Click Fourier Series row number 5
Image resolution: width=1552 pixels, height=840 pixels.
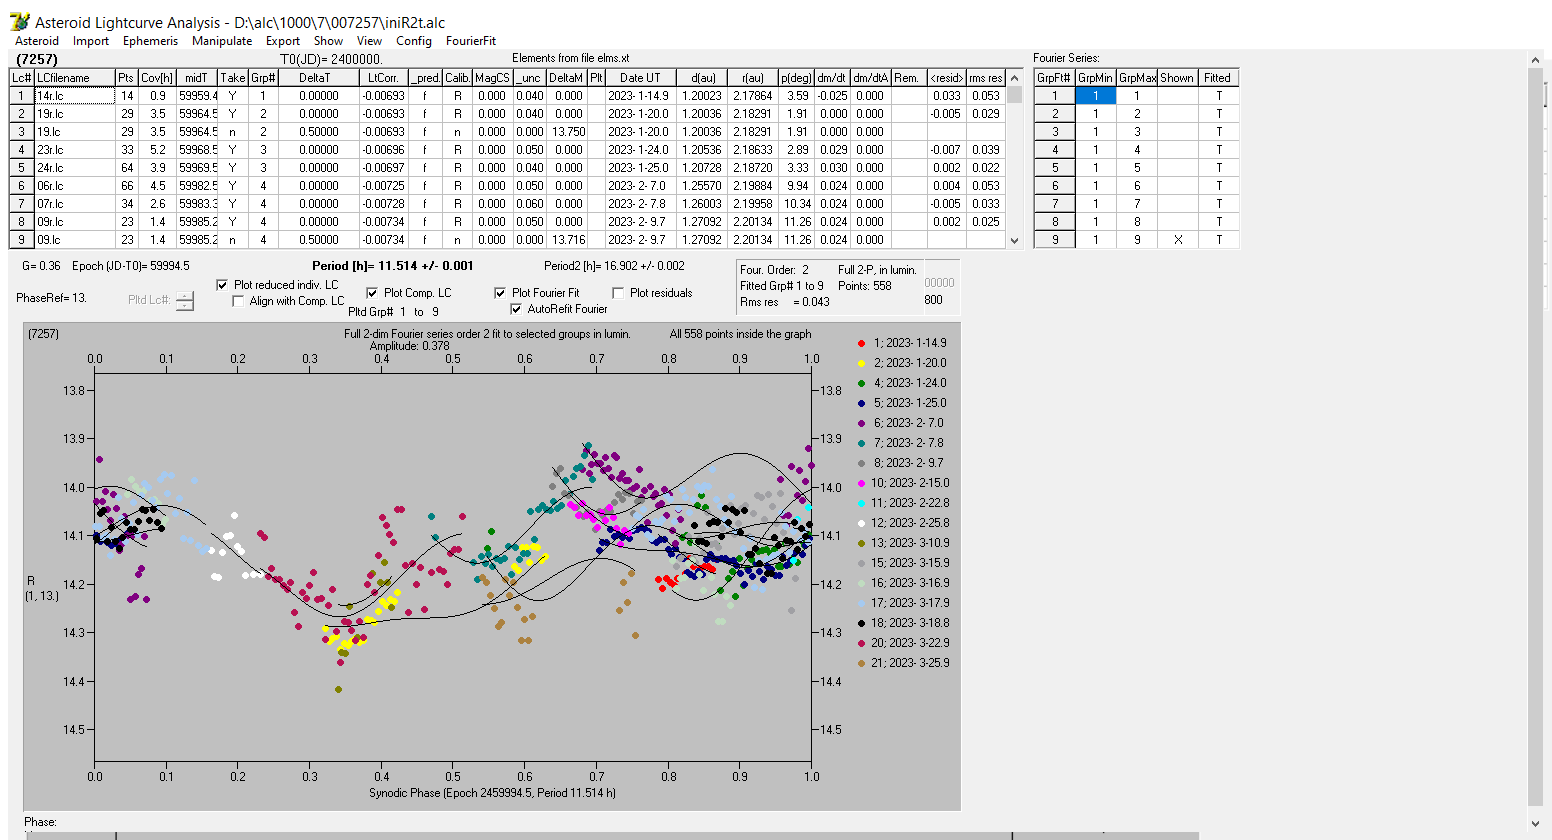pos(1054,168)
